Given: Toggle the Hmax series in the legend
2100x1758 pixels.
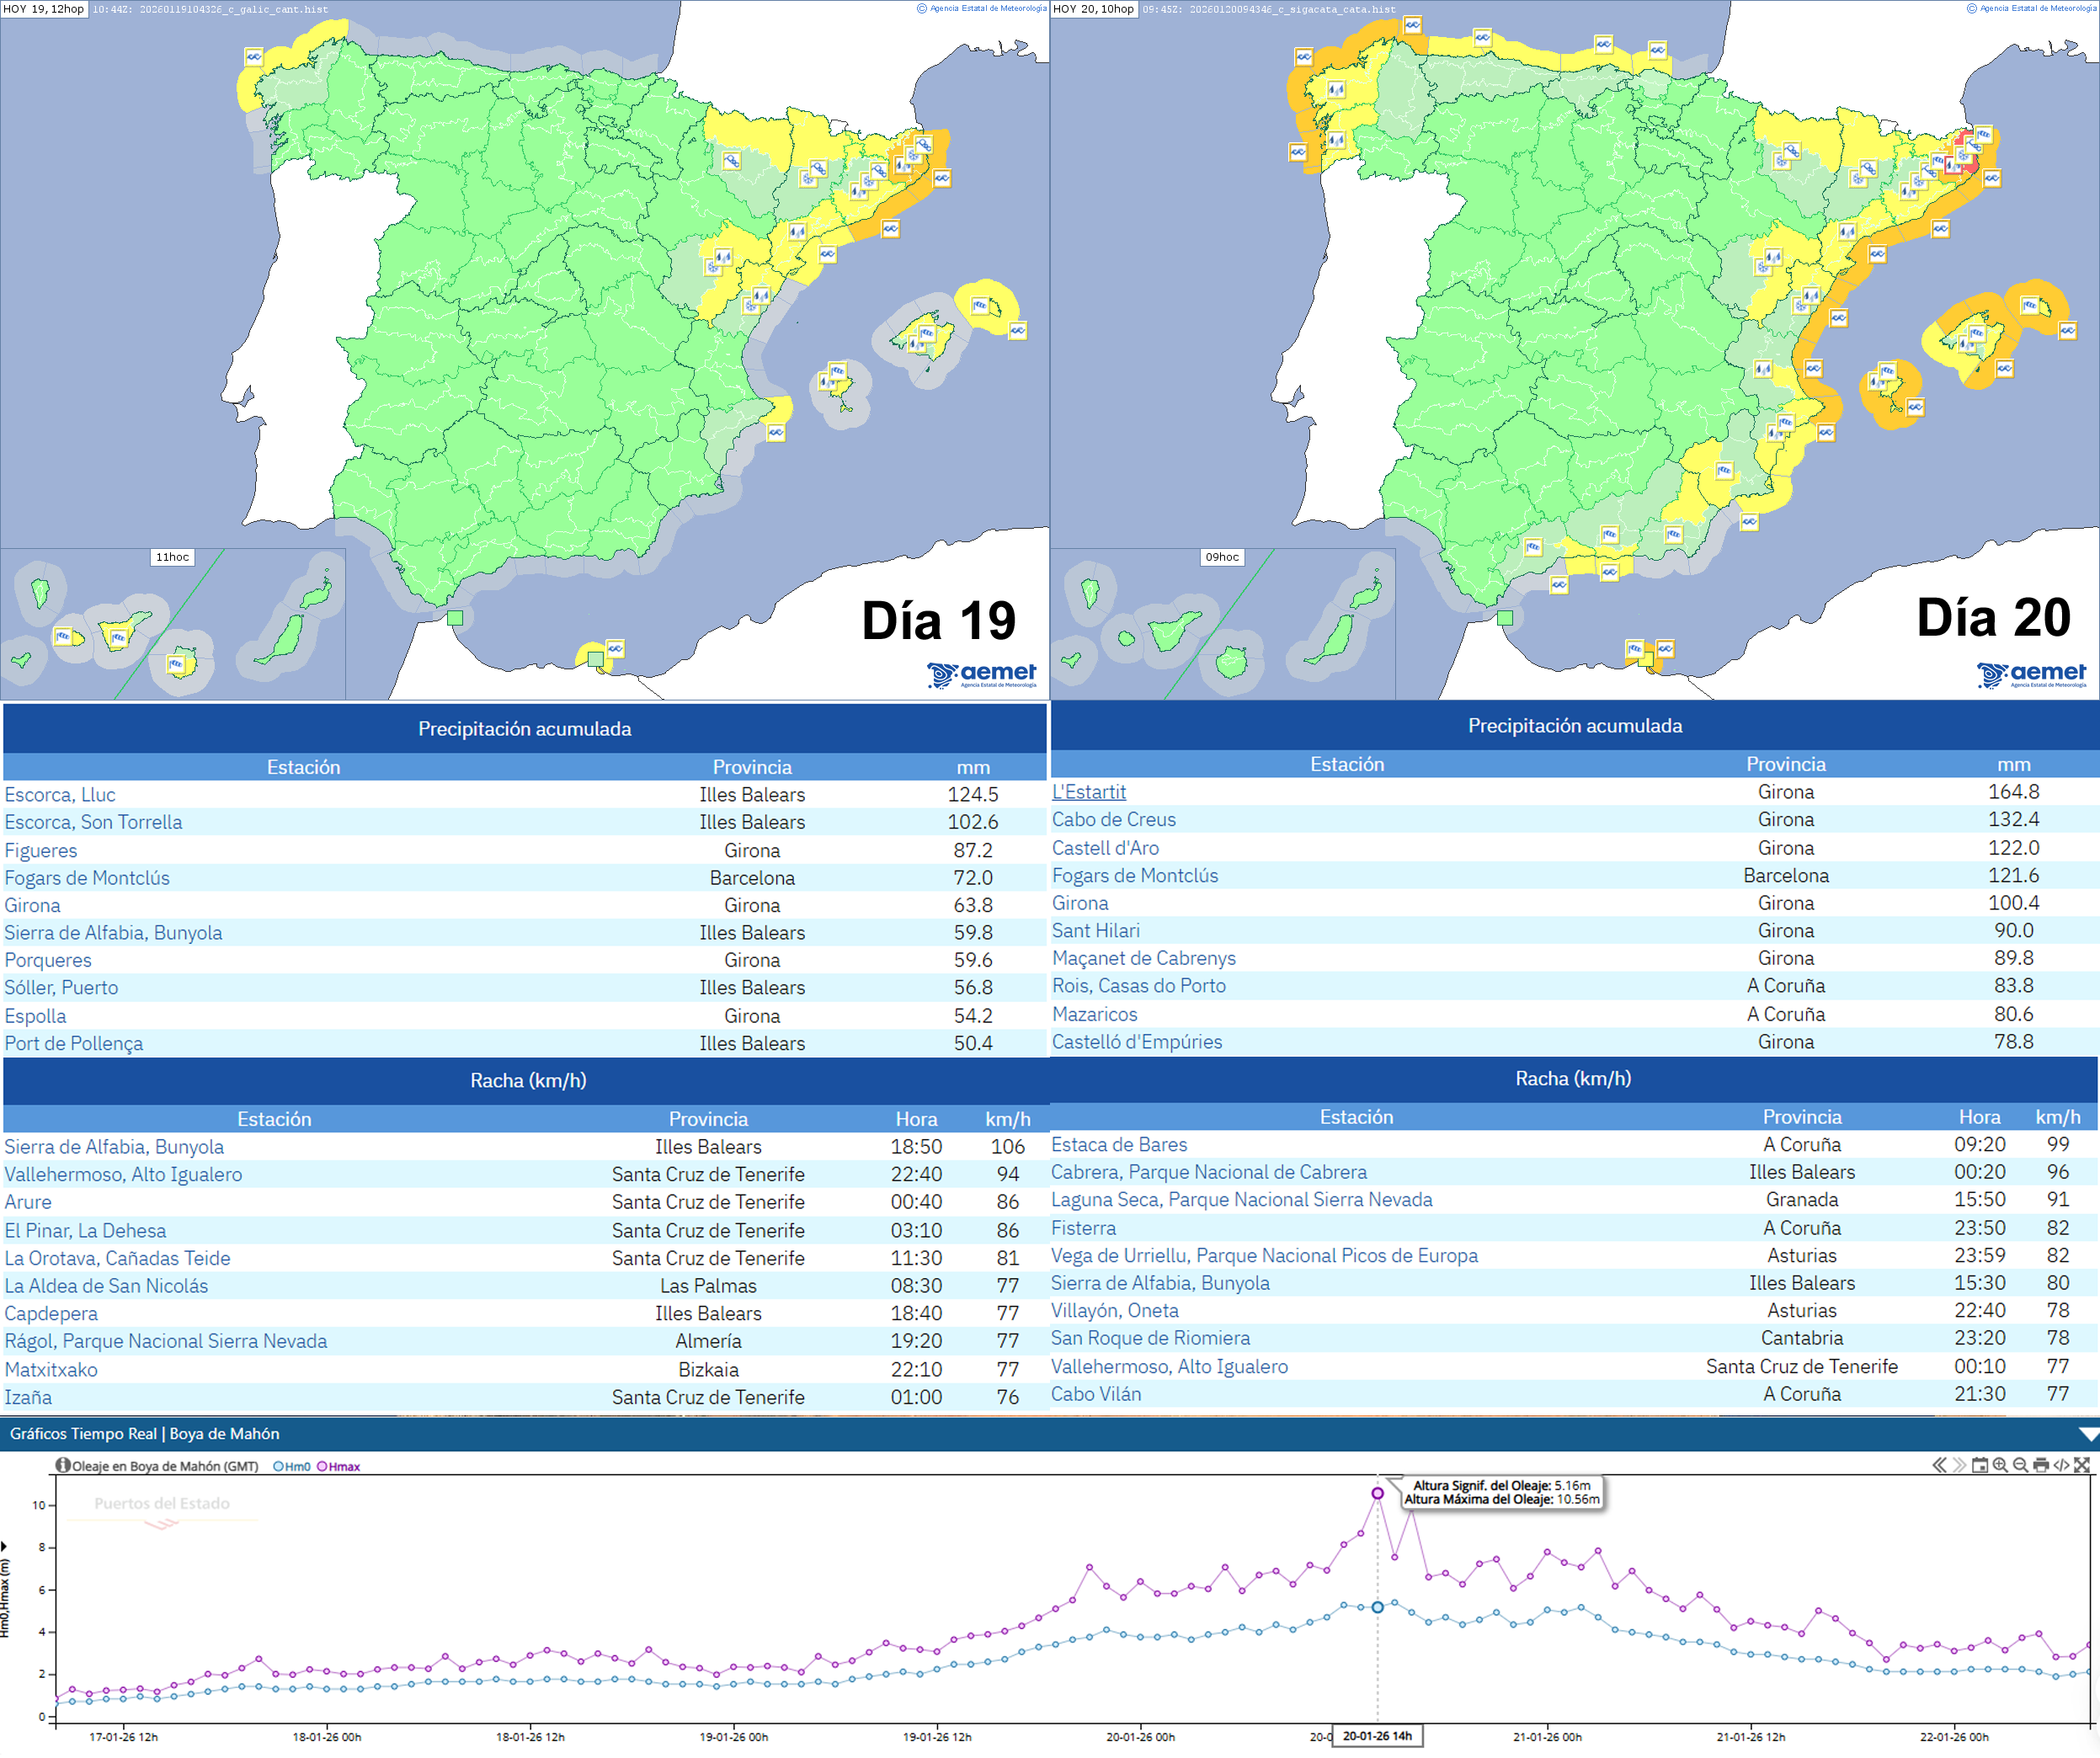Looking at the screenshot, I should [338, 1466].
